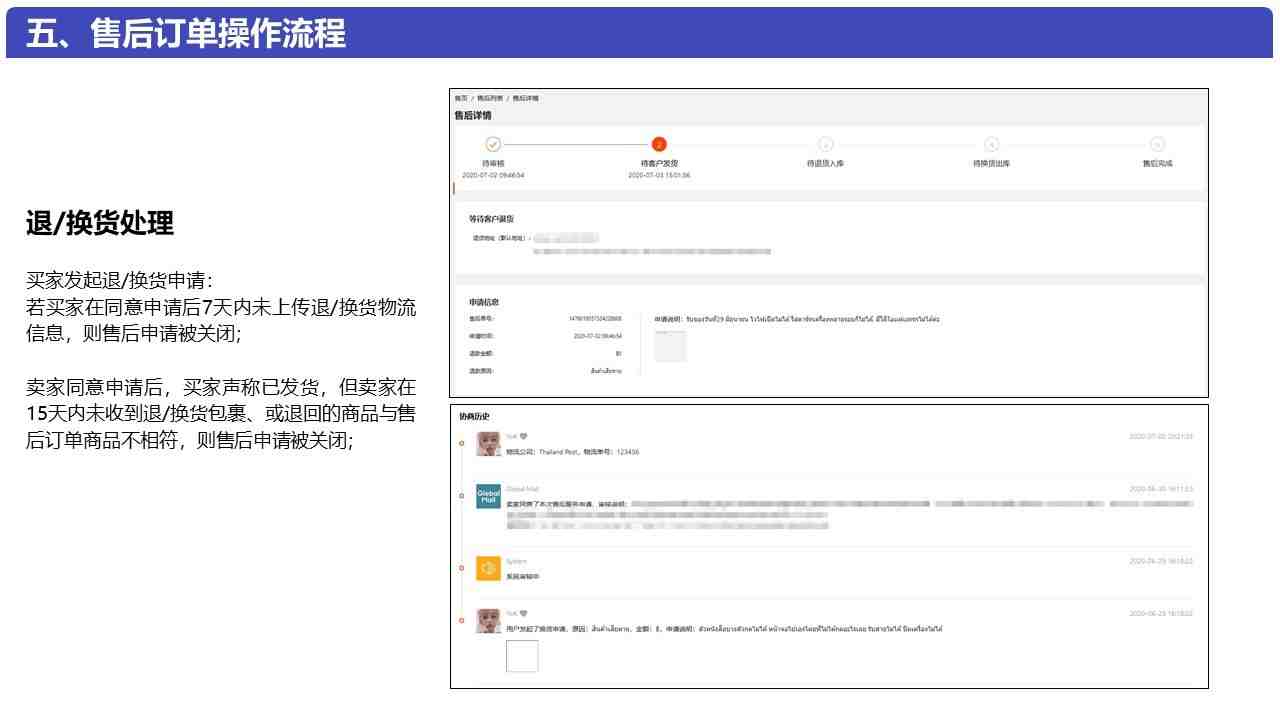Select the 待退货入库 step label
This screenshot has height=720, width=1280.
(x=825, y=163)
